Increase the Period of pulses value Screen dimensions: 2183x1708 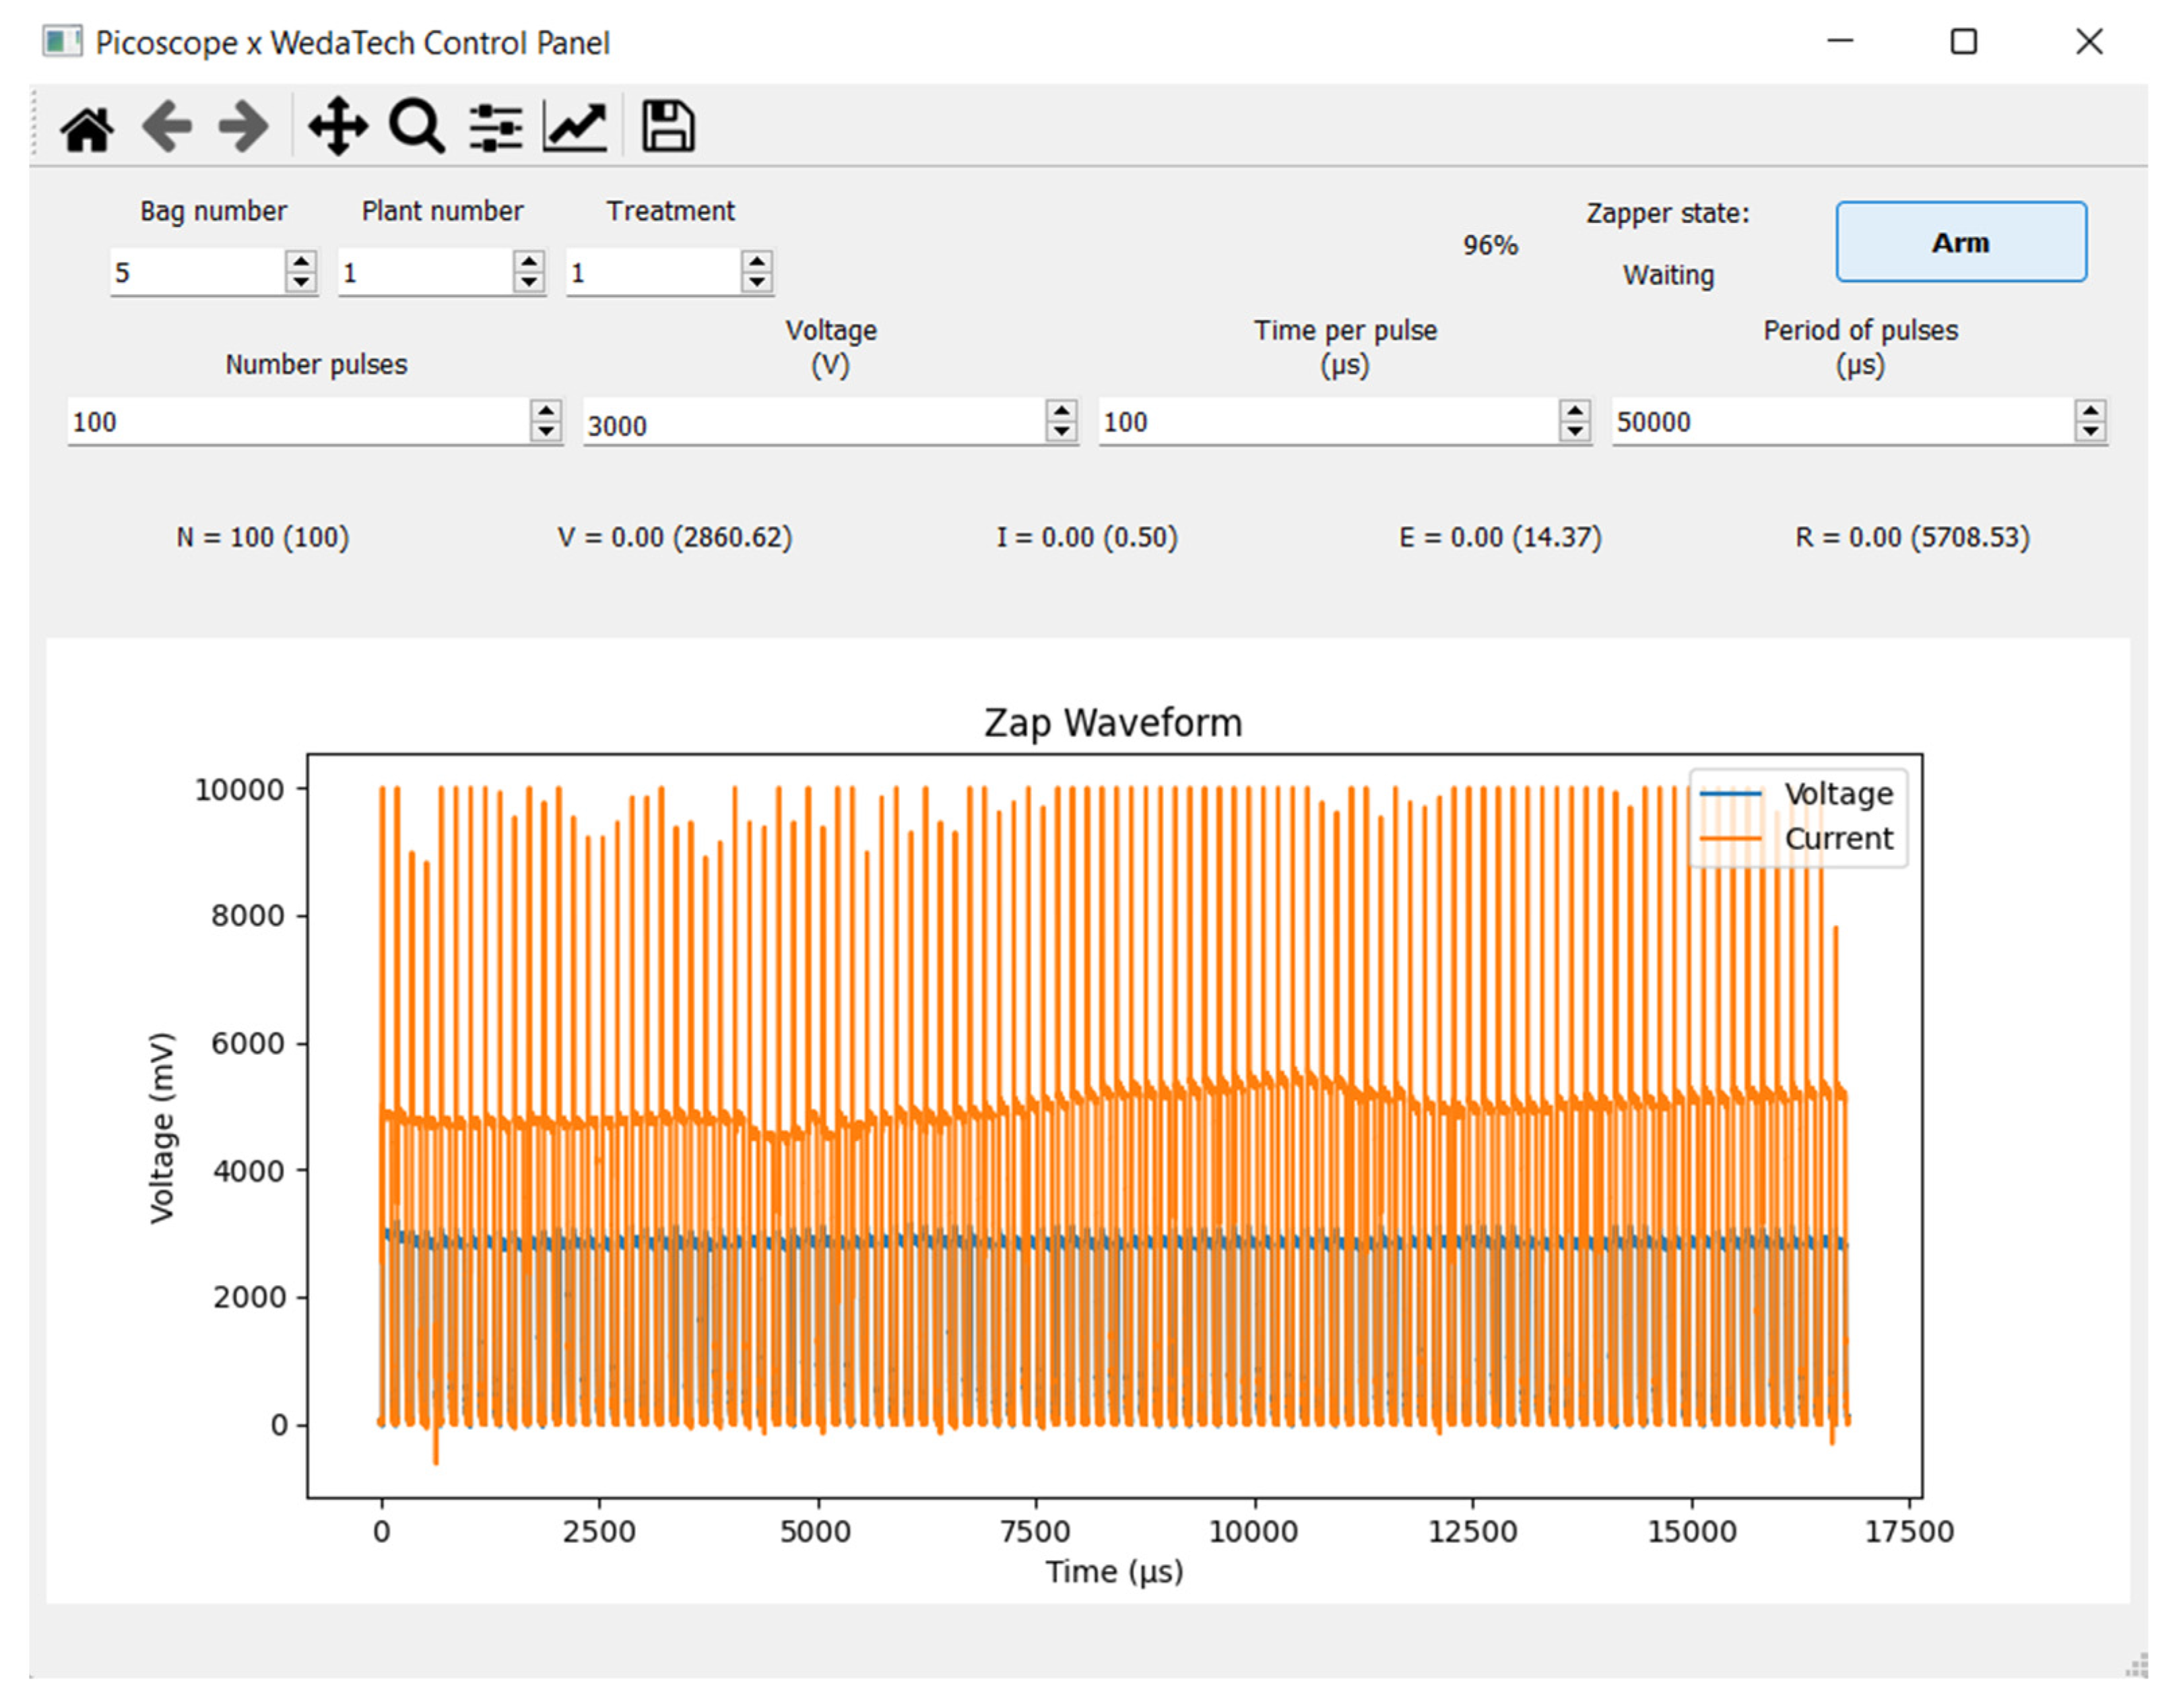coord(2090,410)
